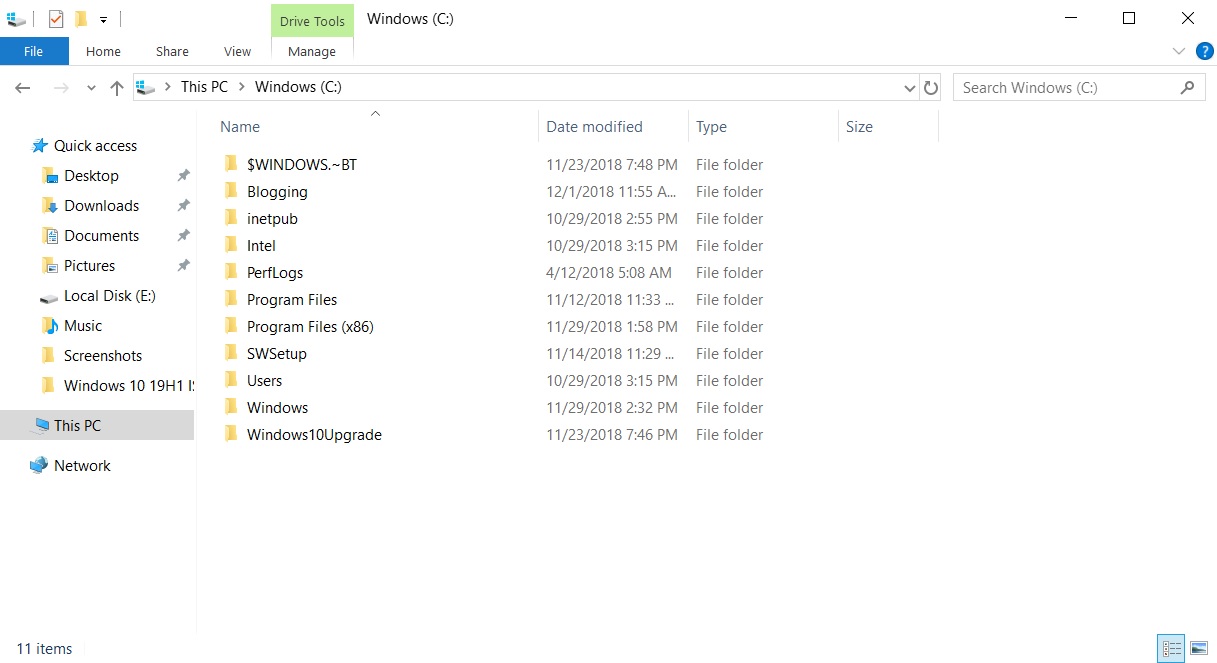Click the pin icon beside Pictures
Image resolution: width=1217 pixels, height=663 pixels.
[x=183, y=266]
